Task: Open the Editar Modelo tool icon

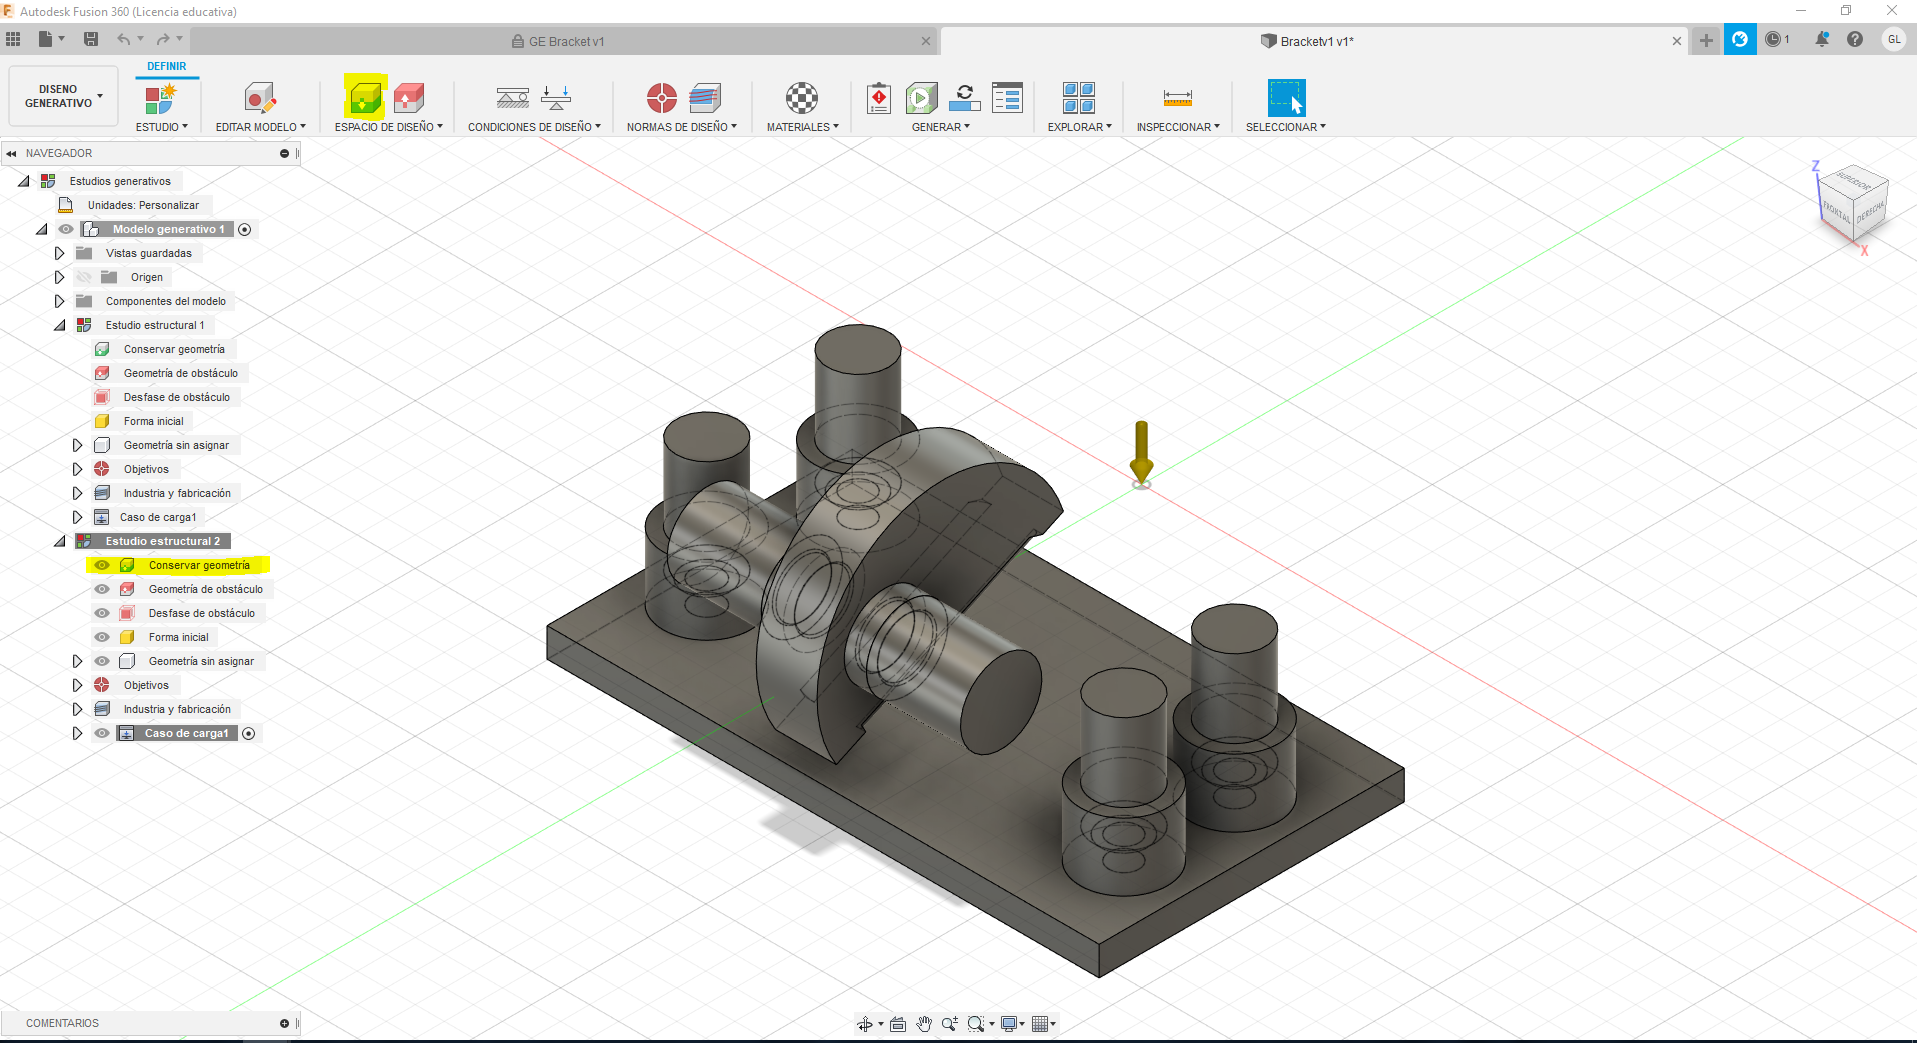Action: [x=260, y=98]
